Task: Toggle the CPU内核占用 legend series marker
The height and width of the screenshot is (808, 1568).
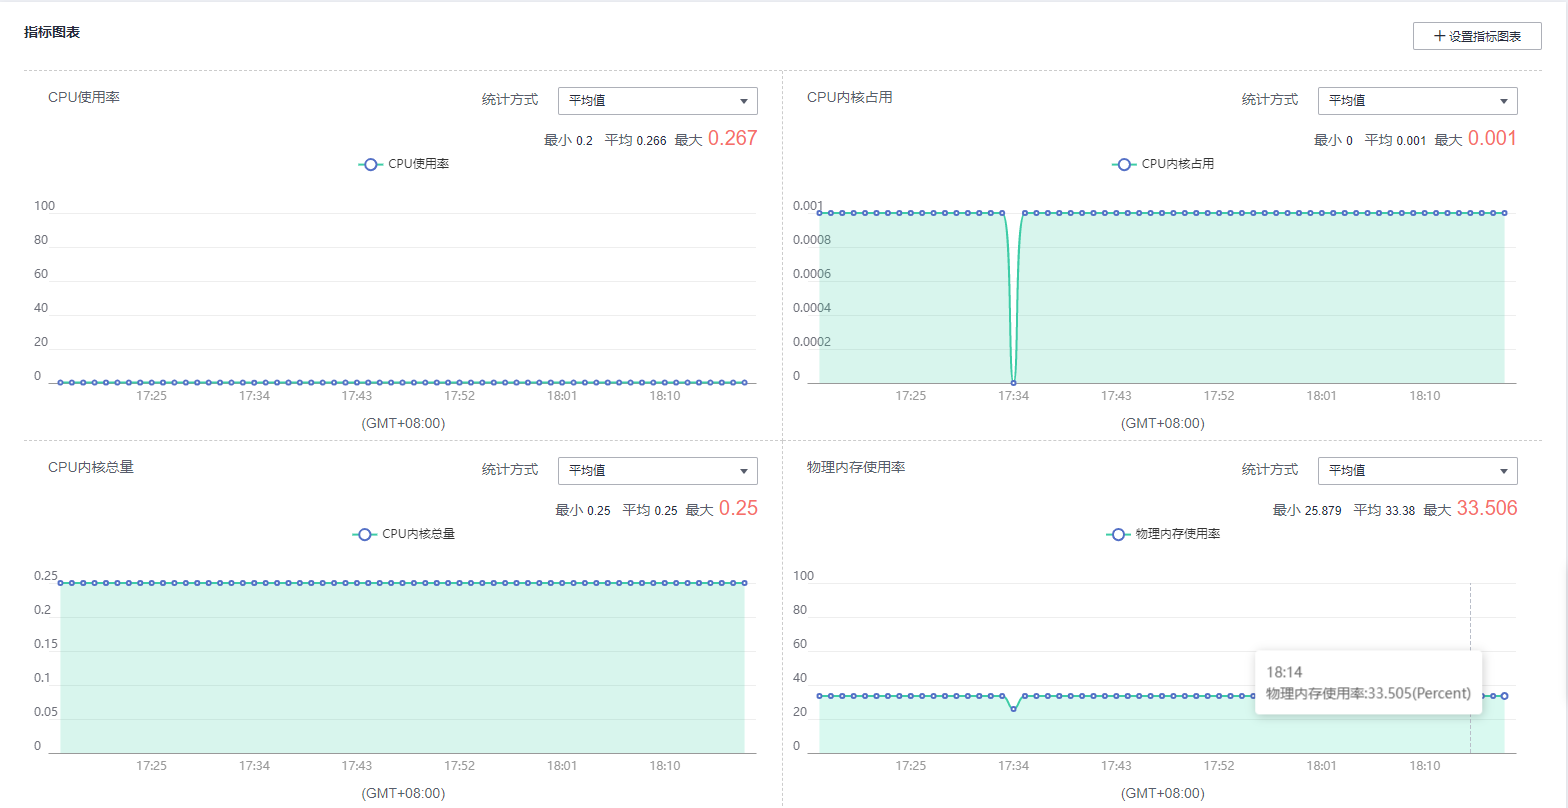Action: [1124, 164]
